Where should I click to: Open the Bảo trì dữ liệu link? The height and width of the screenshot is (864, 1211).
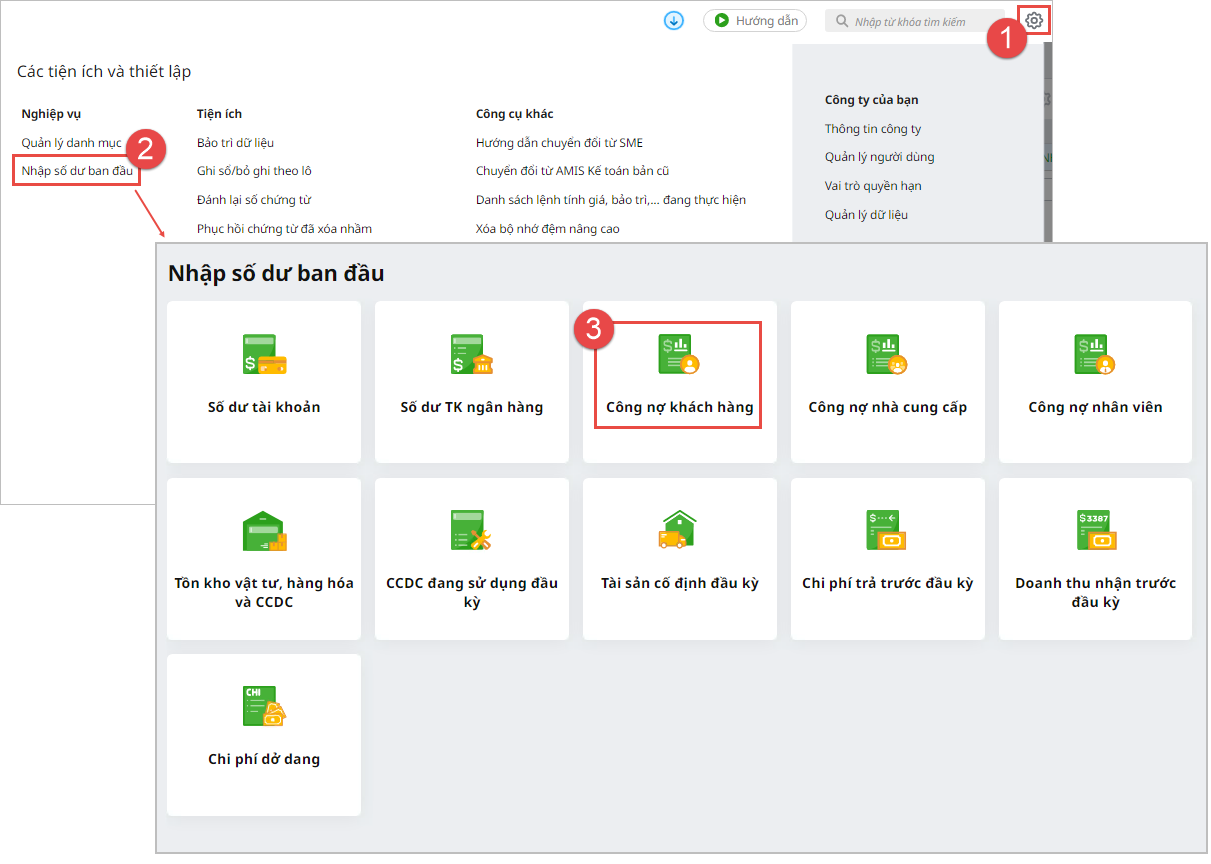tap(235, 143)
